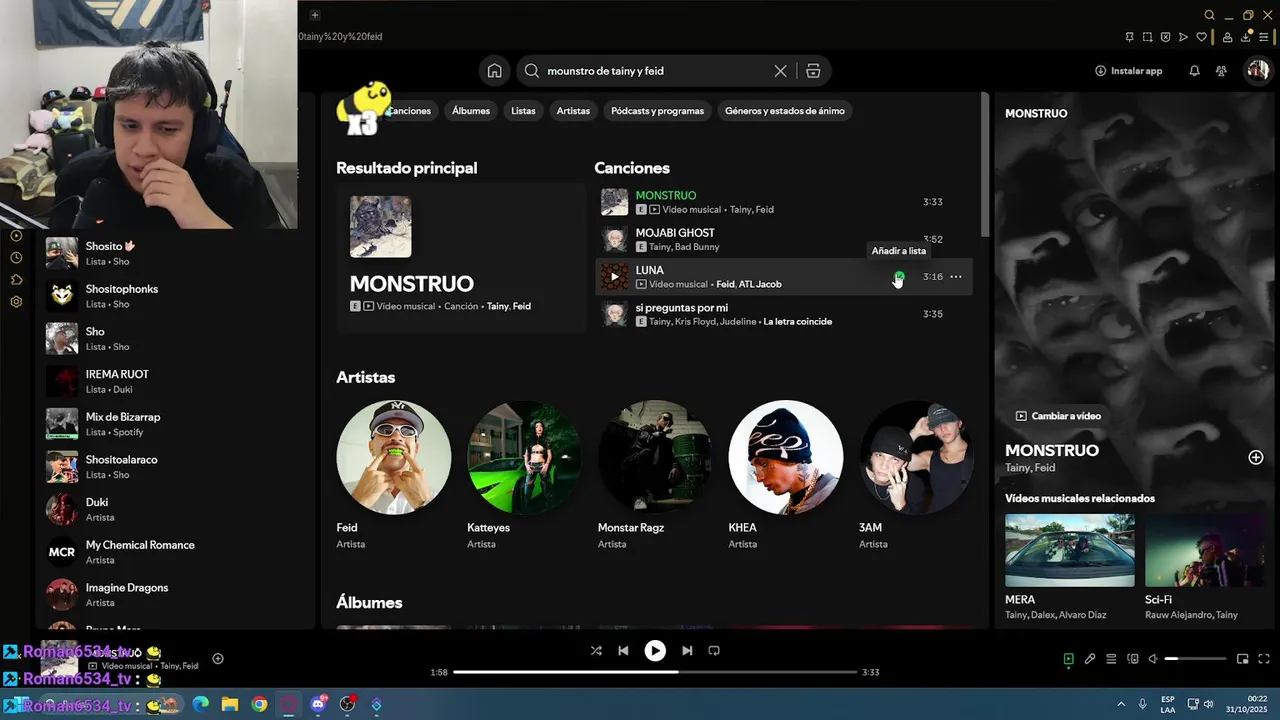Adjust the Spotify volume slider
This screenshot has width=1280, height=720.
[1195, 659]
